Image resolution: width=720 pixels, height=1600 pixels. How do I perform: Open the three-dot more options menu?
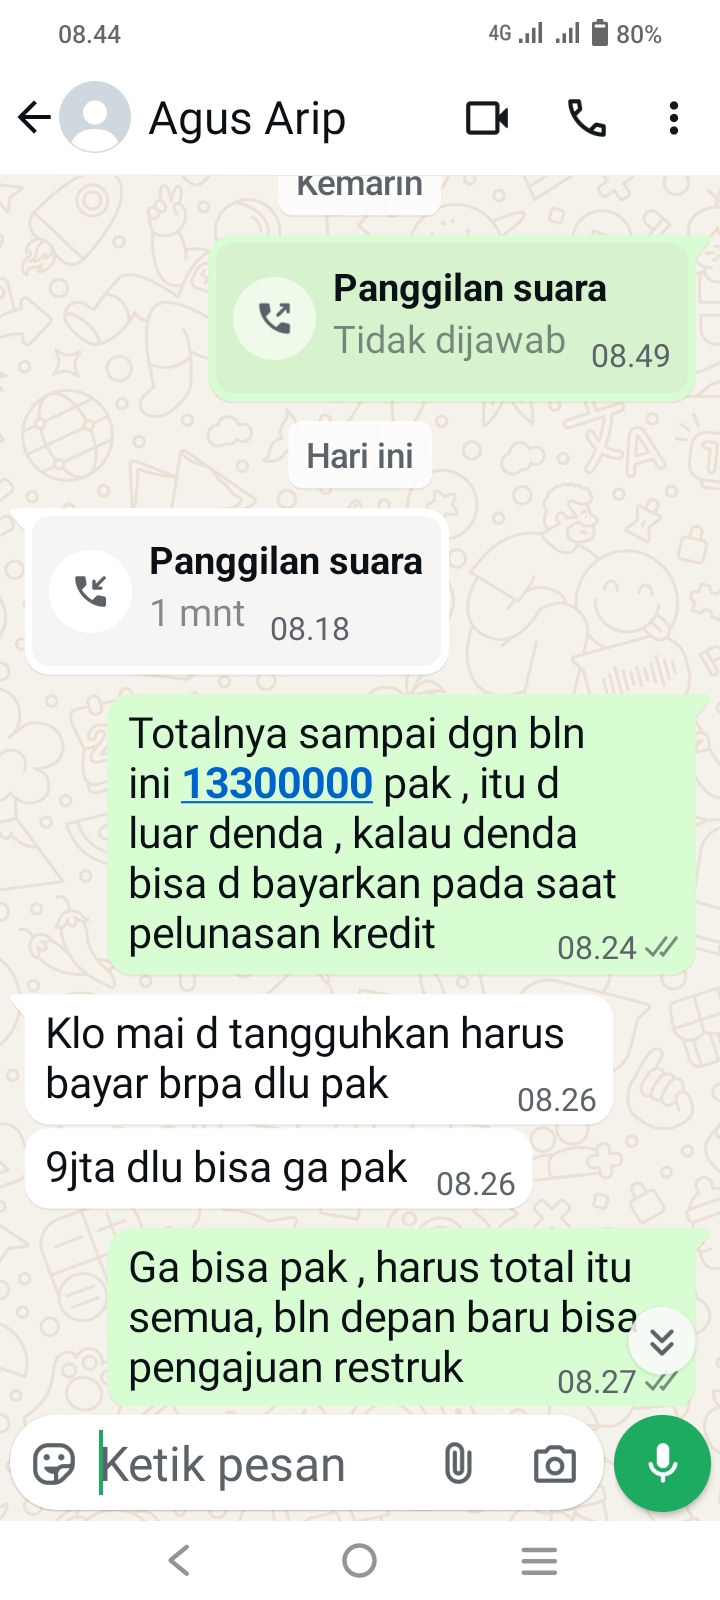tap(674, 118)
